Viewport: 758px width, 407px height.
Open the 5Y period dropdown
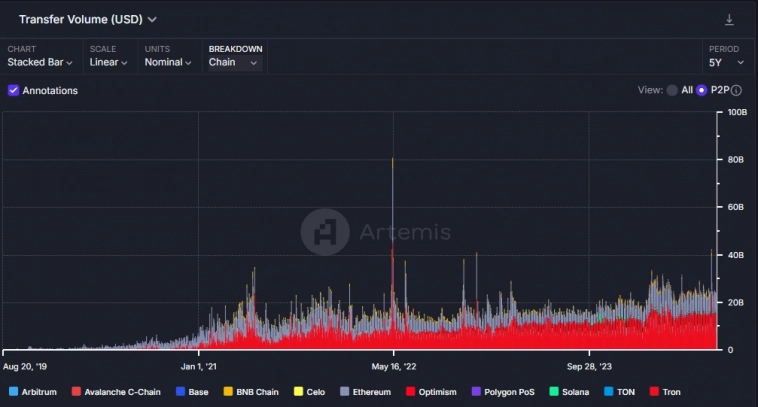(x=726, y=63)
